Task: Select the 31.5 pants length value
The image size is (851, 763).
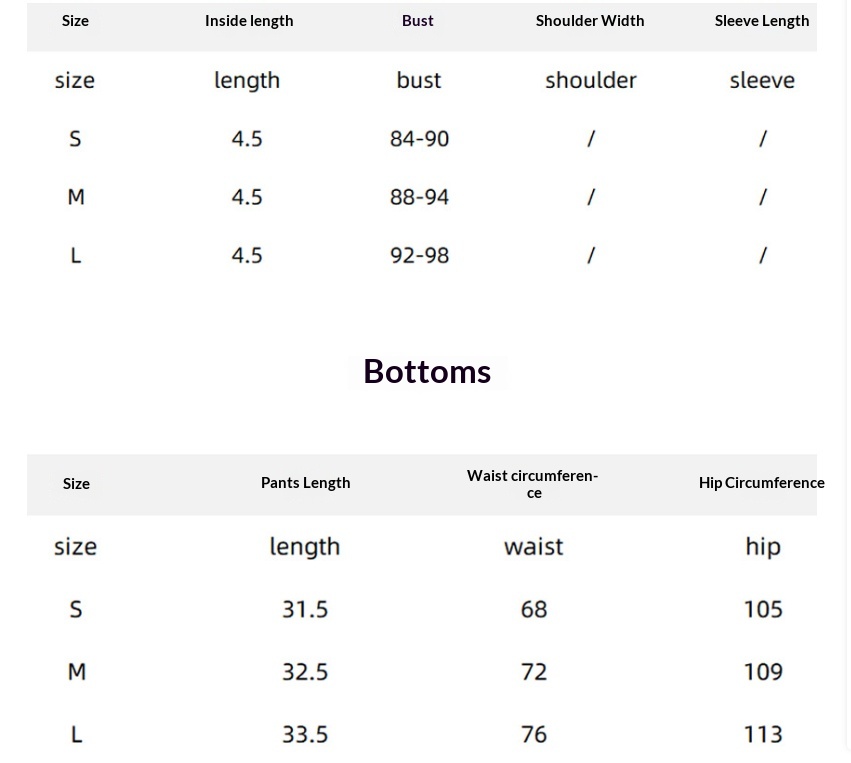Action: [305, 609]
